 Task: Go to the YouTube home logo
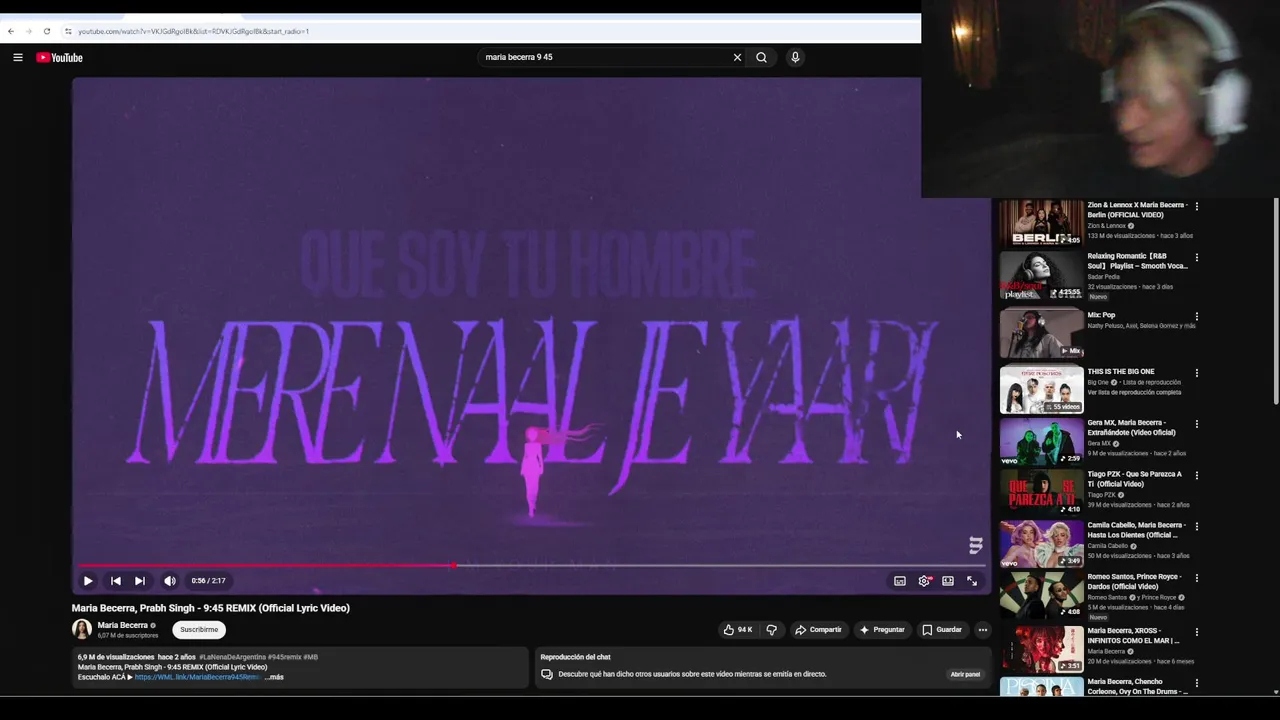pyautogui.click(x=60, y=57)
